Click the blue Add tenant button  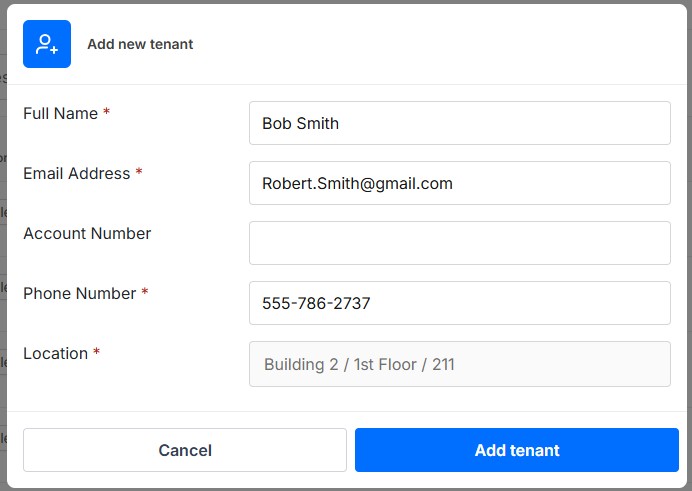516,450
